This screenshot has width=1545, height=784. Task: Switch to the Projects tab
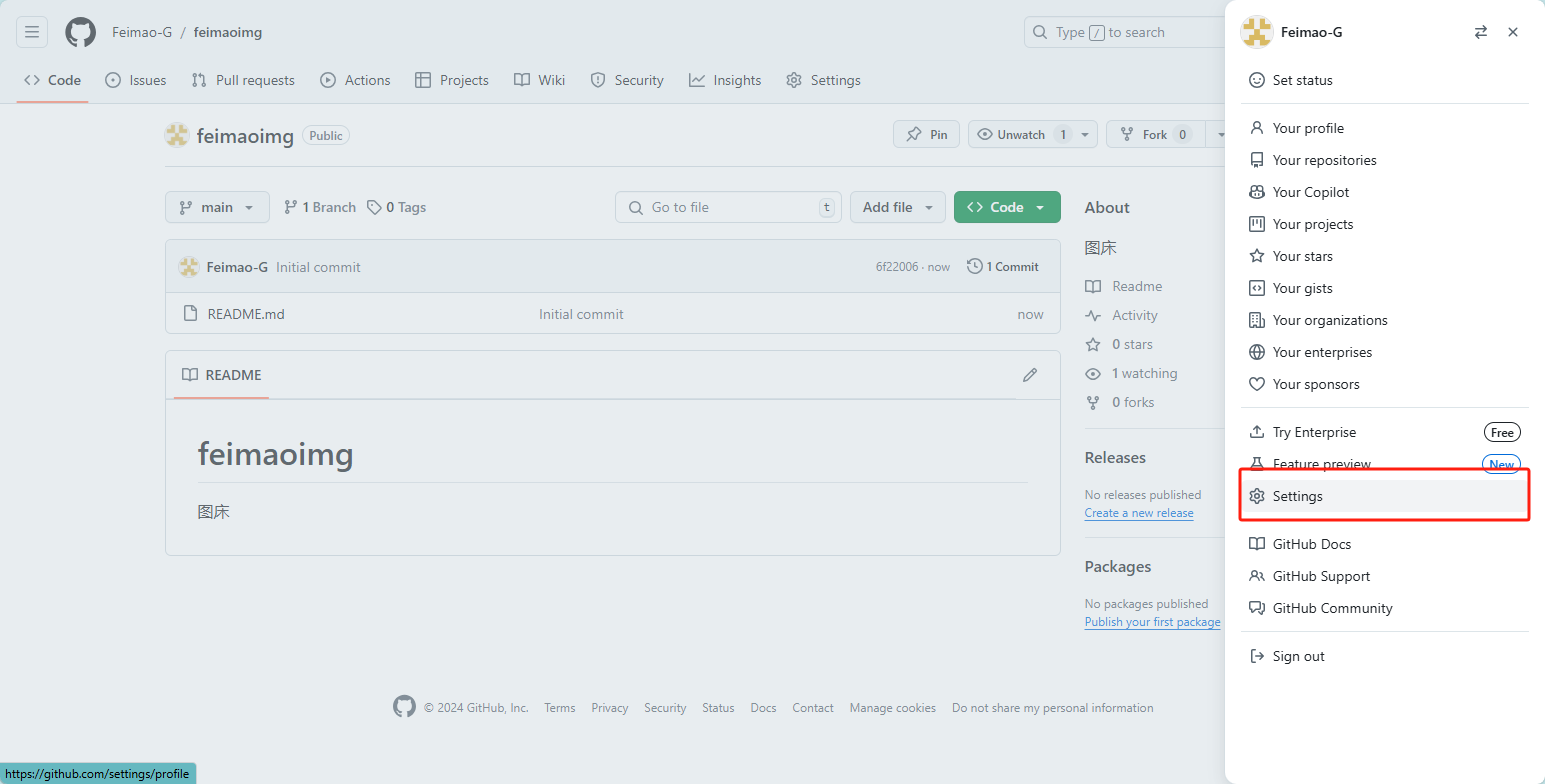pyautogui.click(x=452, y=80)
